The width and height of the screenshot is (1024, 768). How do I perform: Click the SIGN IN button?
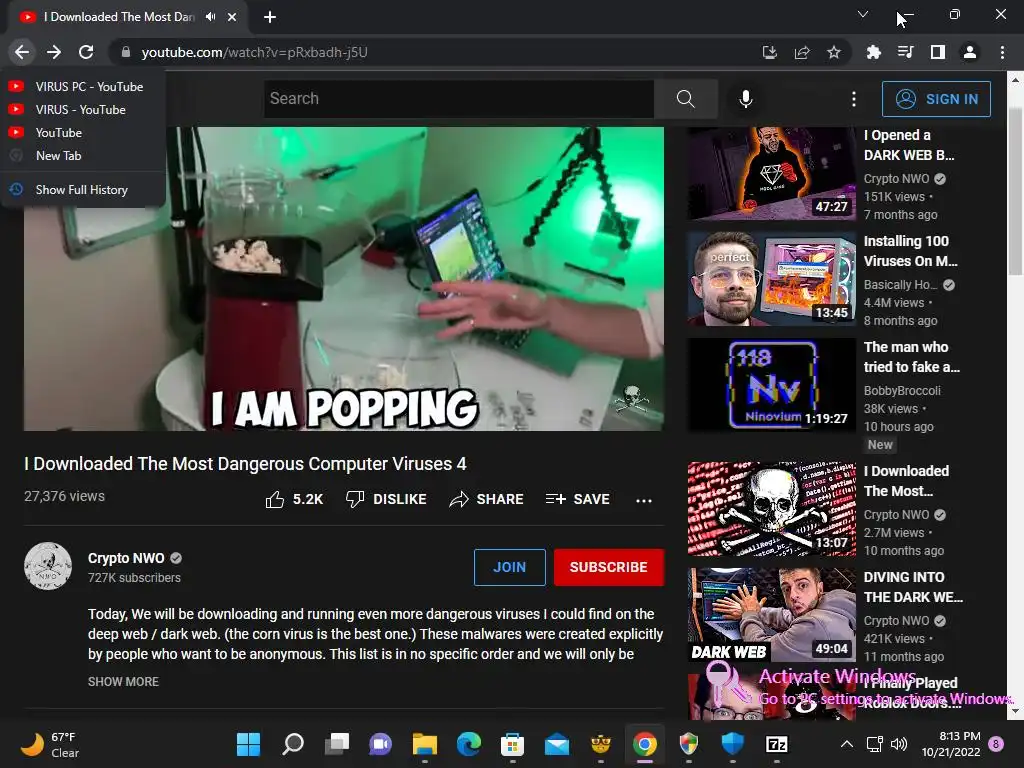[x=936, y=99]
